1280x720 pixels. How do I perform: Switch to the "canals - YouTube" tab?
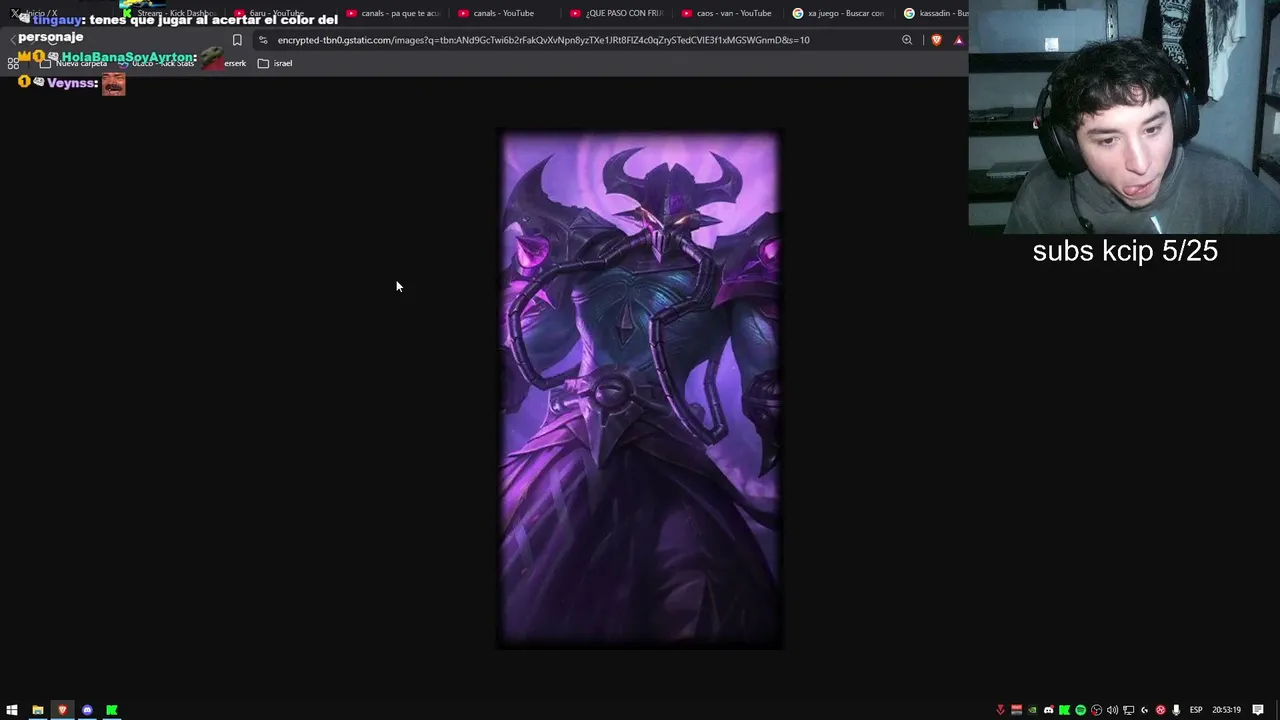[505, 13]
